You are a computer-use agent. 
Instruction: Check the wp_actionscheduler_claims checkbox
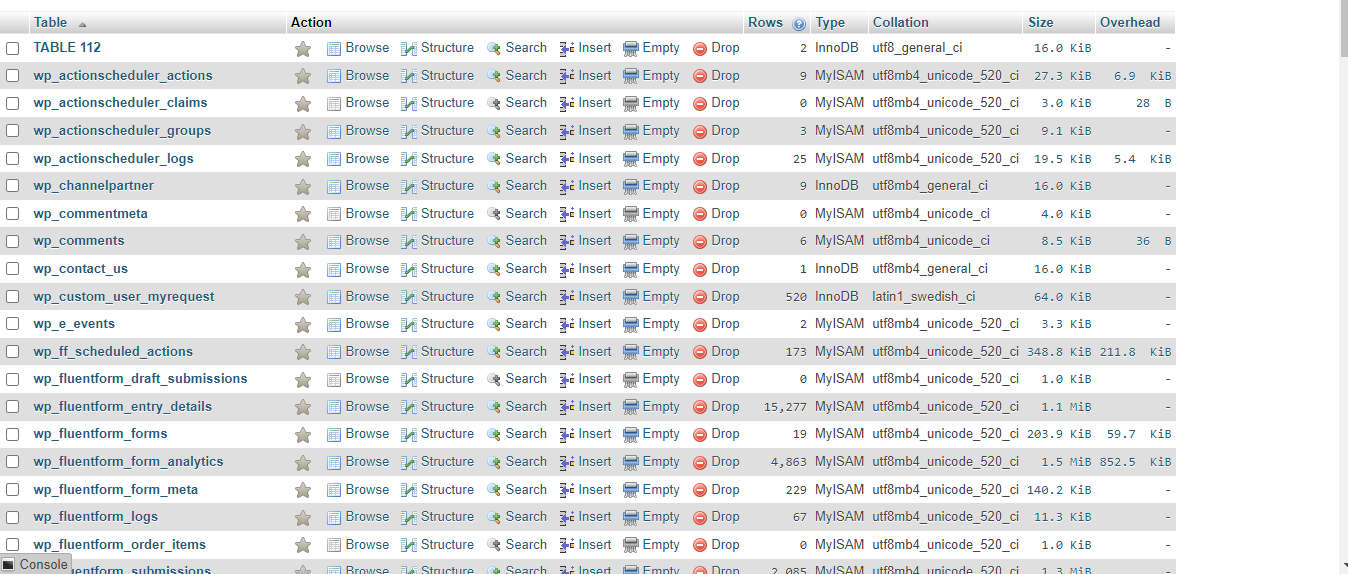13,103
